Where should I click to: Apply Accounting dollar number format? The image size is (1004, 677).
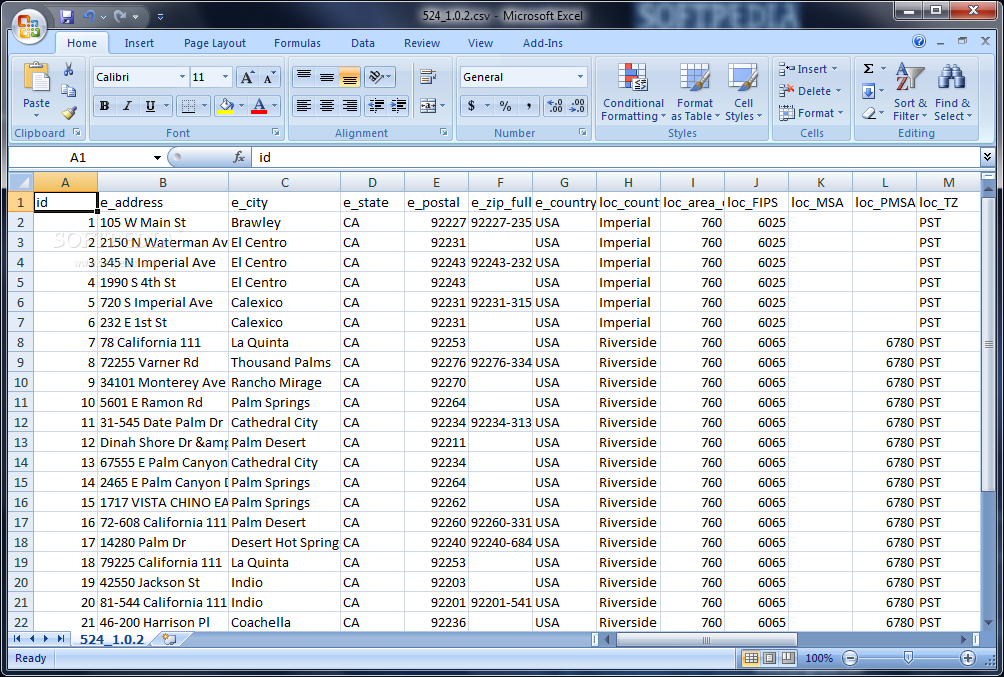[471, 106]
